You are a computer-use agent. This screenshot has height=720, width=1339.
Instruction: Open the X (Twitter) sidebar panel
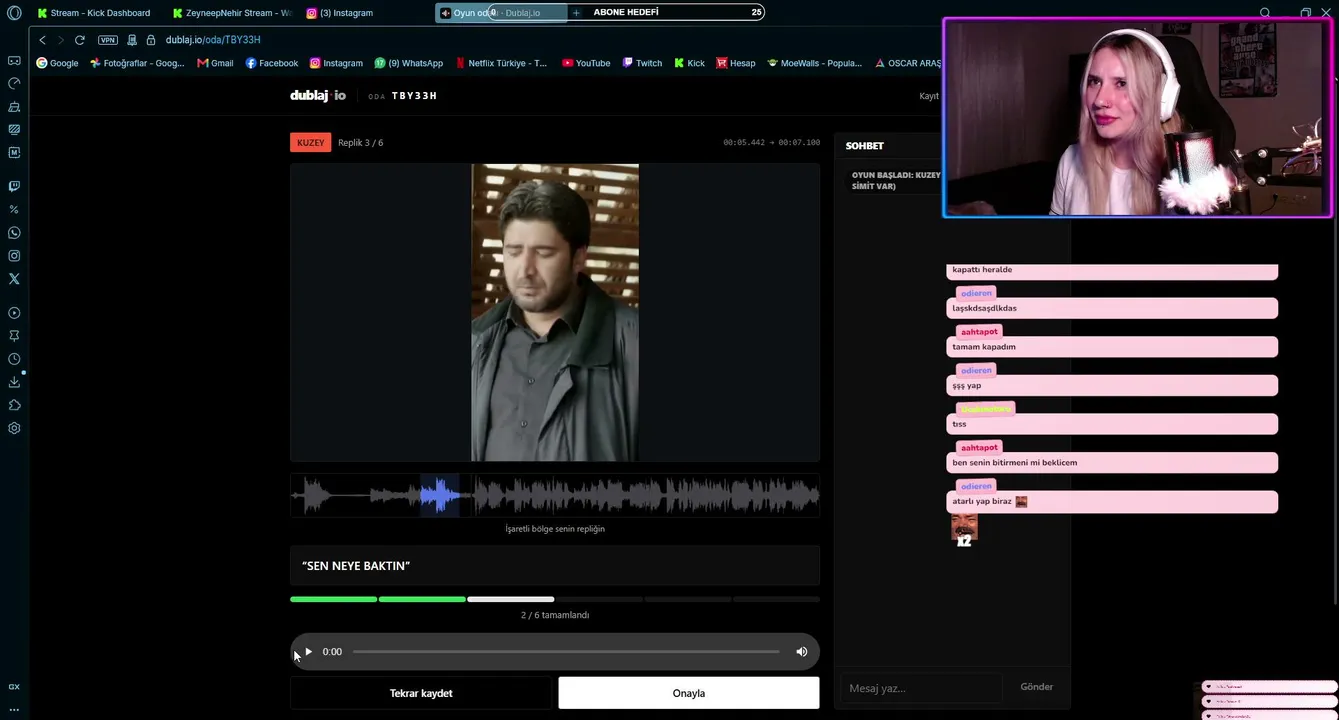coord(14,279)
